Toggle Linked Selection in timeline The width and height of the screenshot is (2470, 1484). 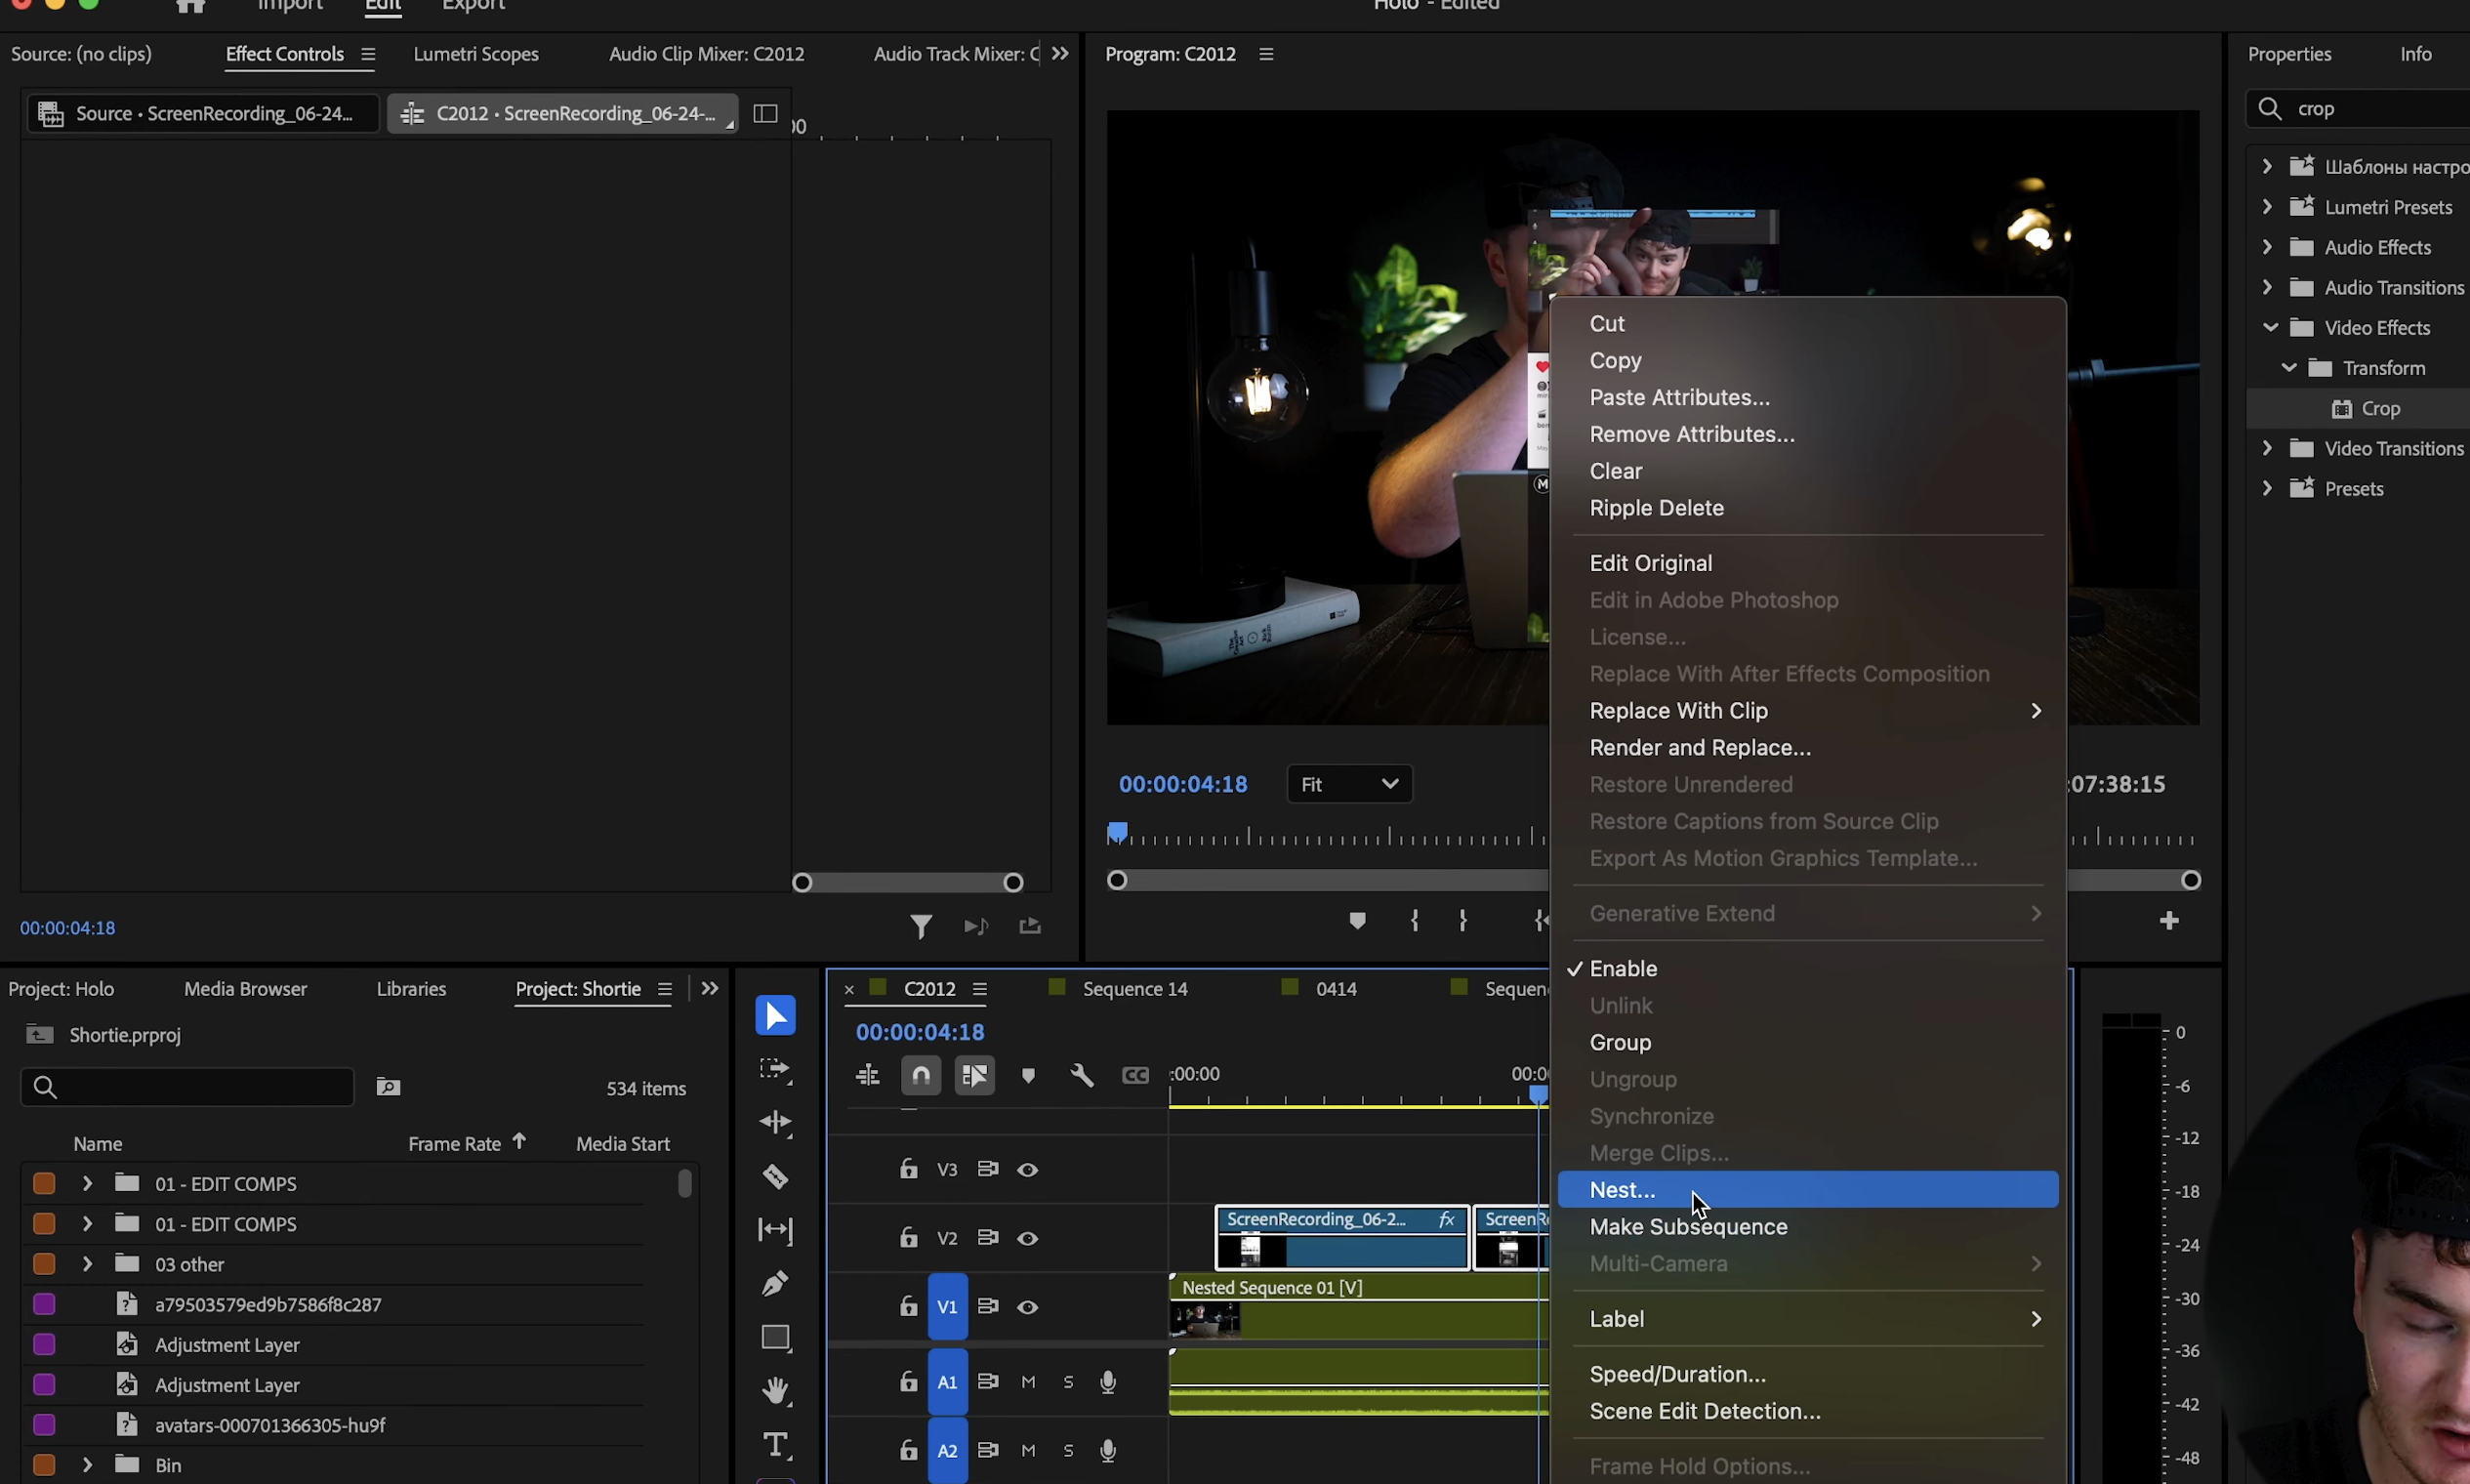coord(974,1075)
